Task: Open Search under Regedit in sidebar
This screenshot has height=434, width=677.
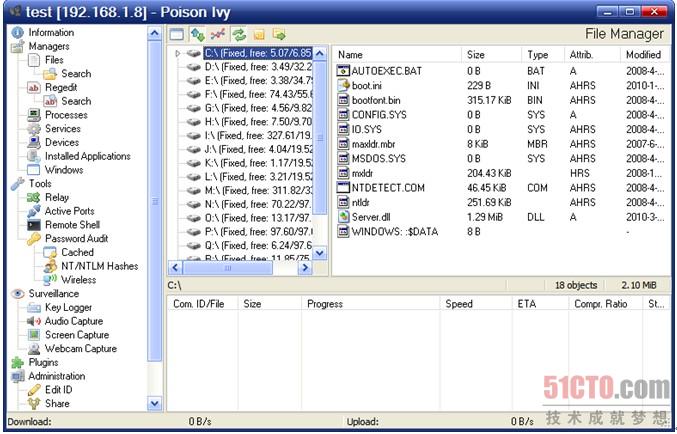Action: point(76,101)
